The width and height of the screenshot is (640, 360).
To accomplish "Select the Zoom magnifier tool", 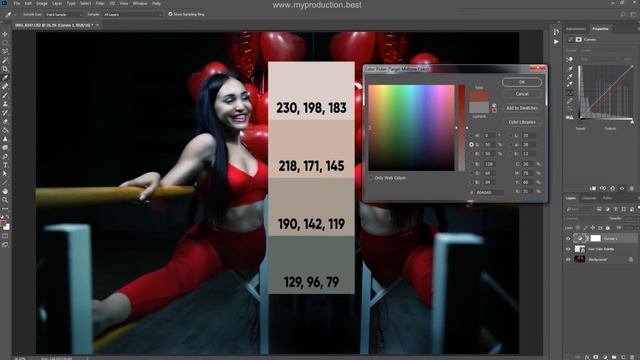I will point(5,200).
